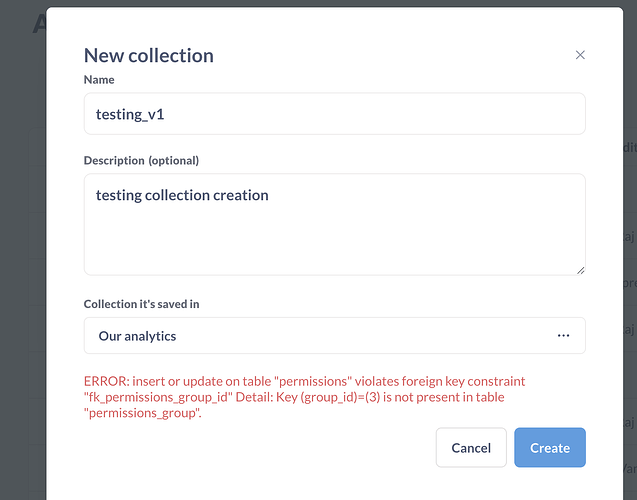Click the large "A" heading behind dialog

pos(39,24)
